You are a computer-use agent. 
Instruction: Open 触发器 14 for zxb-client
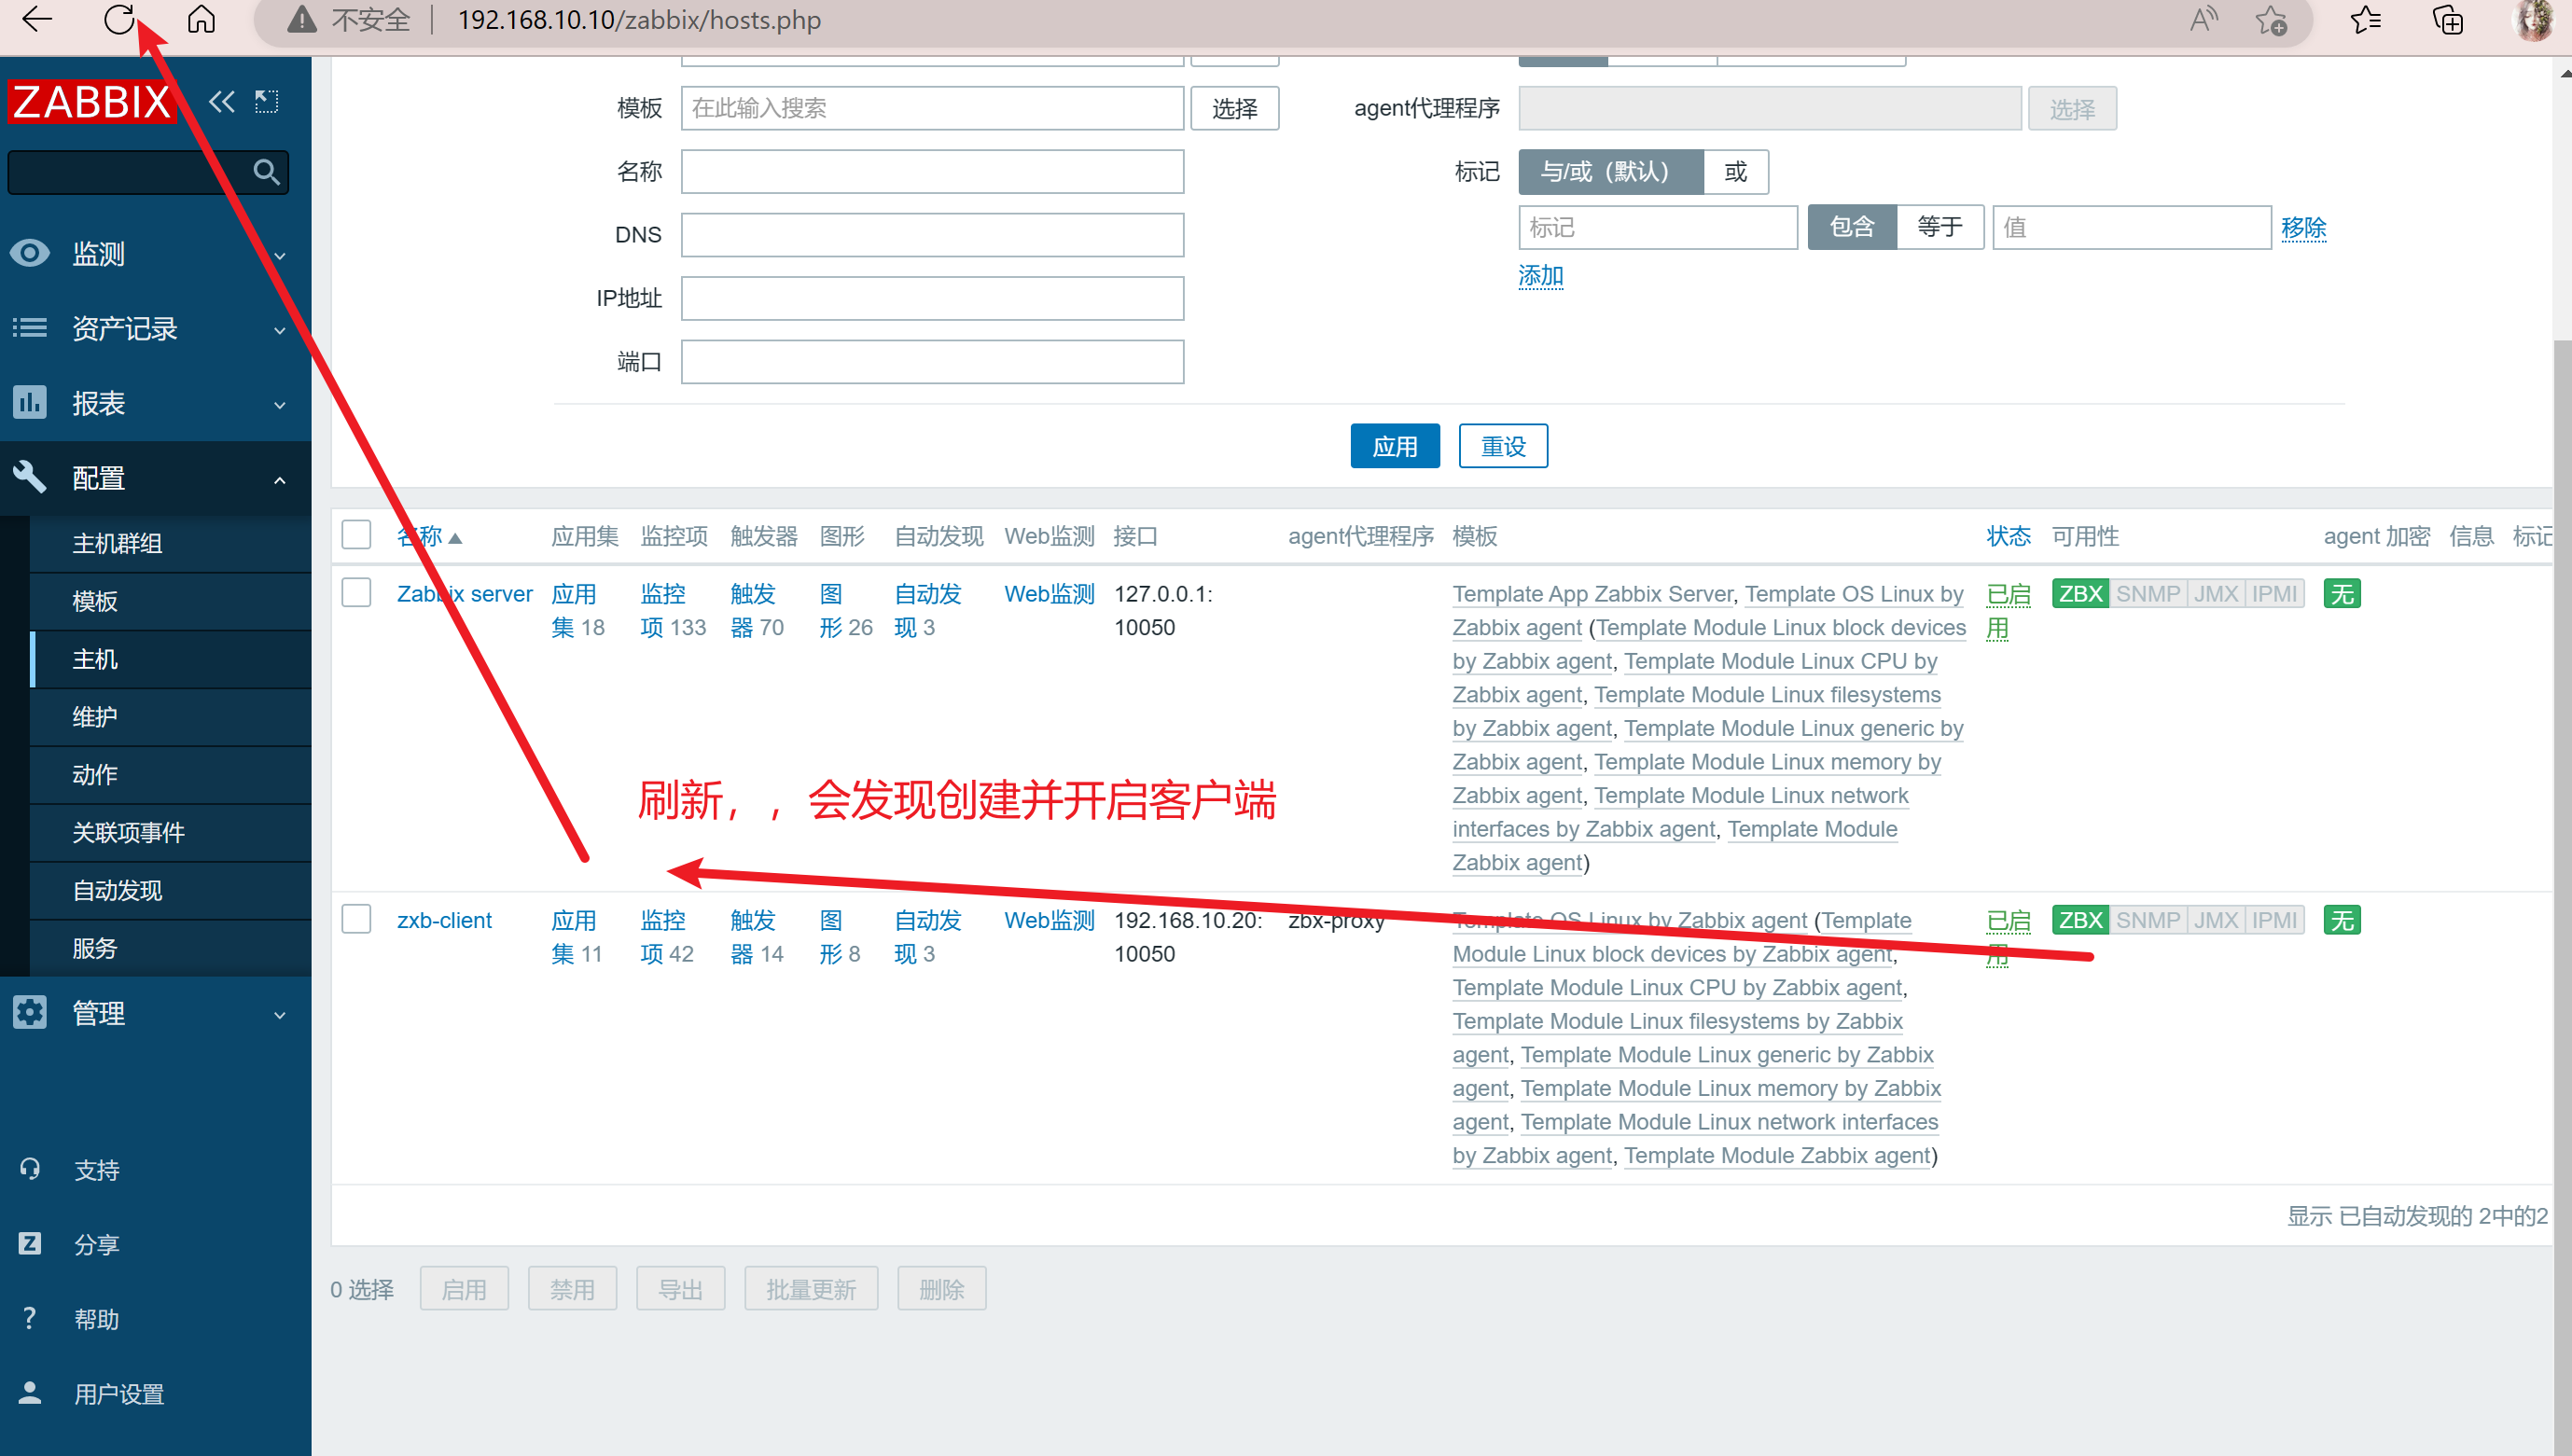pyautogui.click(x=757, y=937)
